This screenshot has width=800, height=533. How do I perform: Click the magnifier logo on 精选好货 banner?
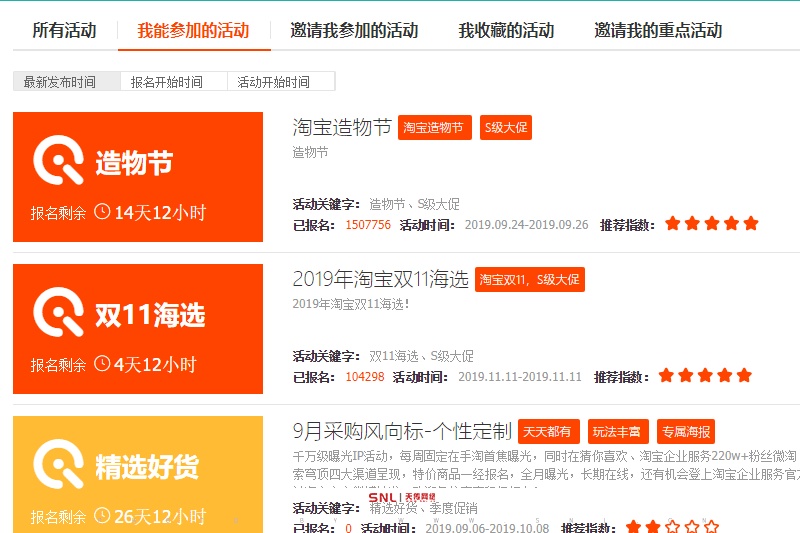click(58, 464)
